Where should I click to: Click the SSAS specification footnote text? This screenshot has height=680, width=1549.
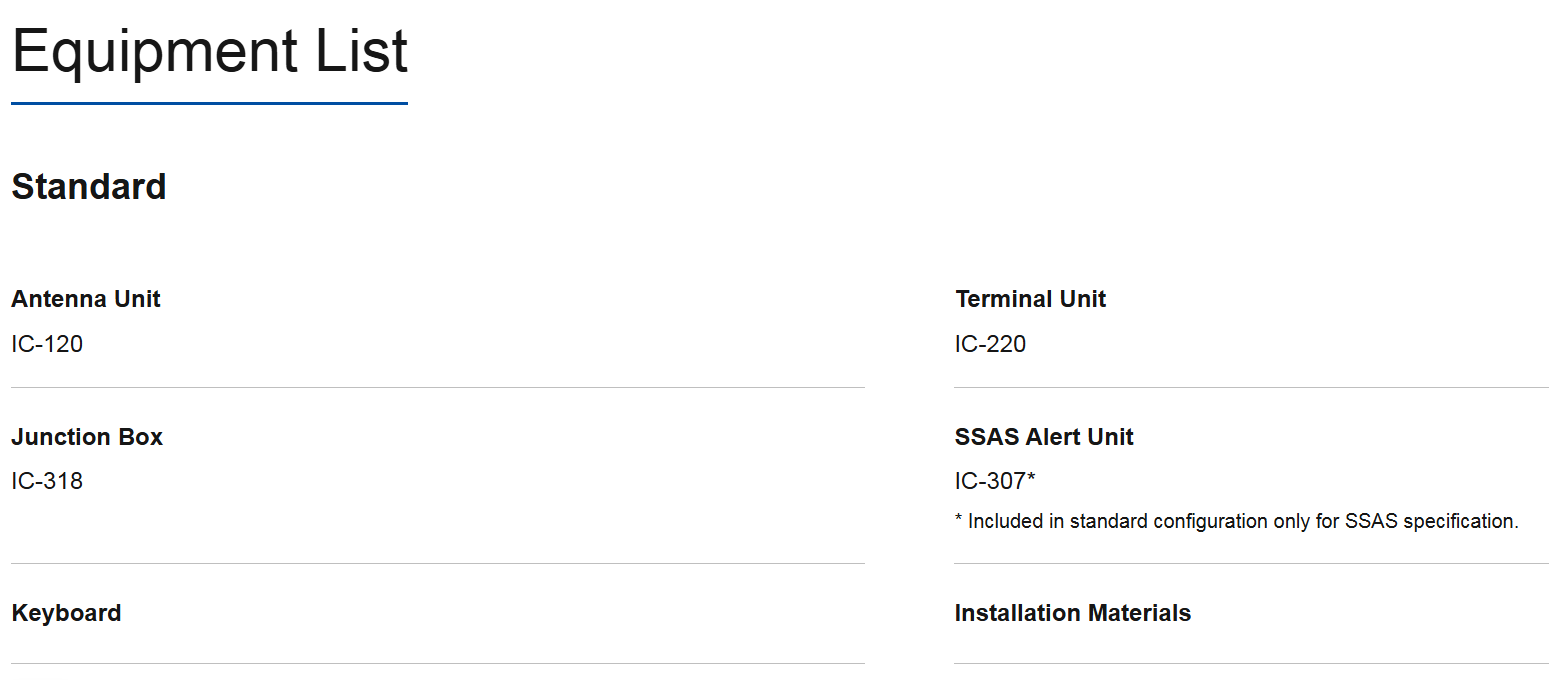tap(1236, 521)
